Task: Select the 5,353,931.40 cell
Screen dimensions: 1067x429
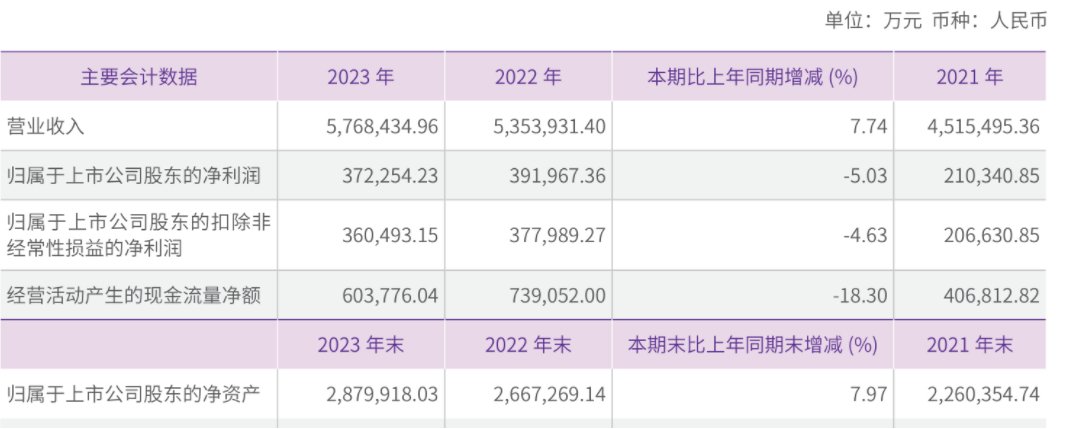Action: 550,127
